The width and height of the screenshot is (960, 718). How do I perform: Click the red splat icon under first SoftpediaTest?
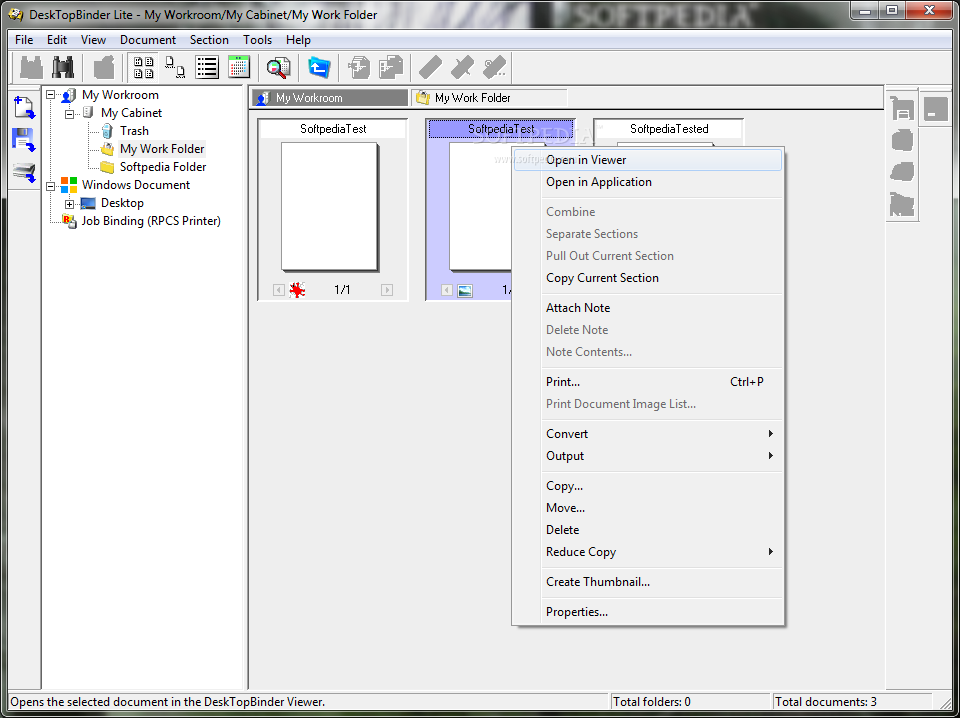click(297, 290)
